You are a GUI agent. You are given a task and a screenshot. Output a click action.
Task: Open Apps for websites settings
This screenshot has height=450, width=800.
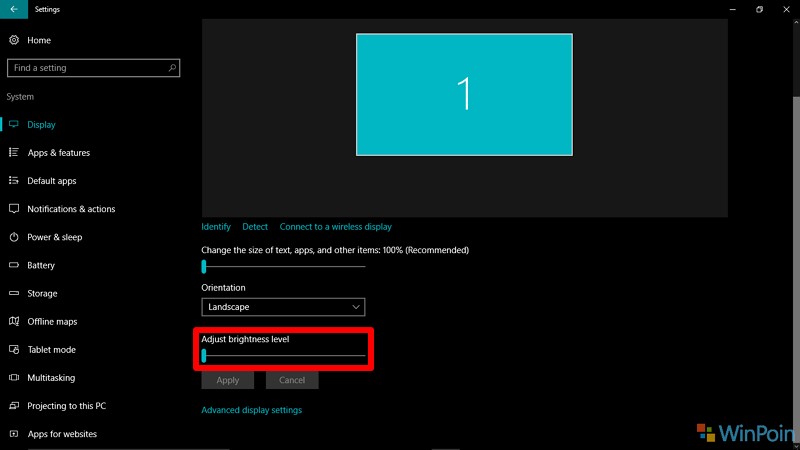point(62,434)
